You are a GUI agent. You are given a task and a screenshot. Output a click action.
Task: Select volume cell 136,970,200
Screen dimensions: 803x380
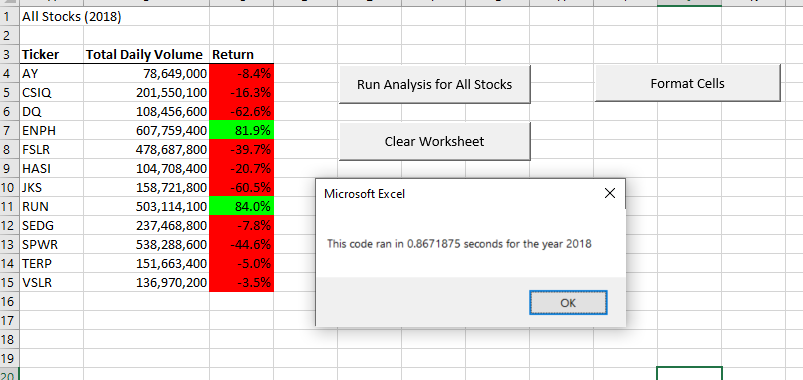coord(146,282)
